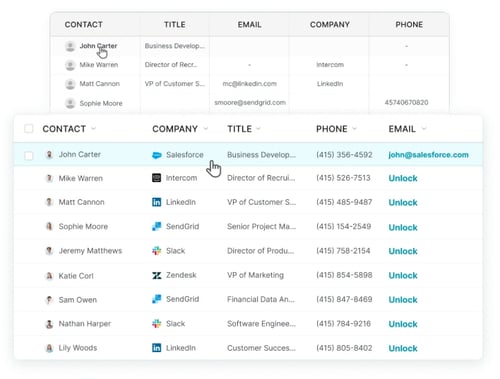Click Sophie Moore's gray placeholder avatar in upper table
The height and width of the screenshot is (379, 500).
click(x=70, y=103)
